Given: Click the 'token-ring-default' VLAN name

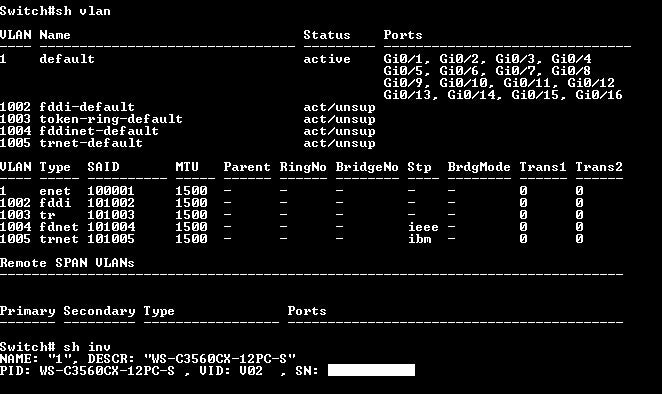Looking at the screenshot, I should [111, 119].
